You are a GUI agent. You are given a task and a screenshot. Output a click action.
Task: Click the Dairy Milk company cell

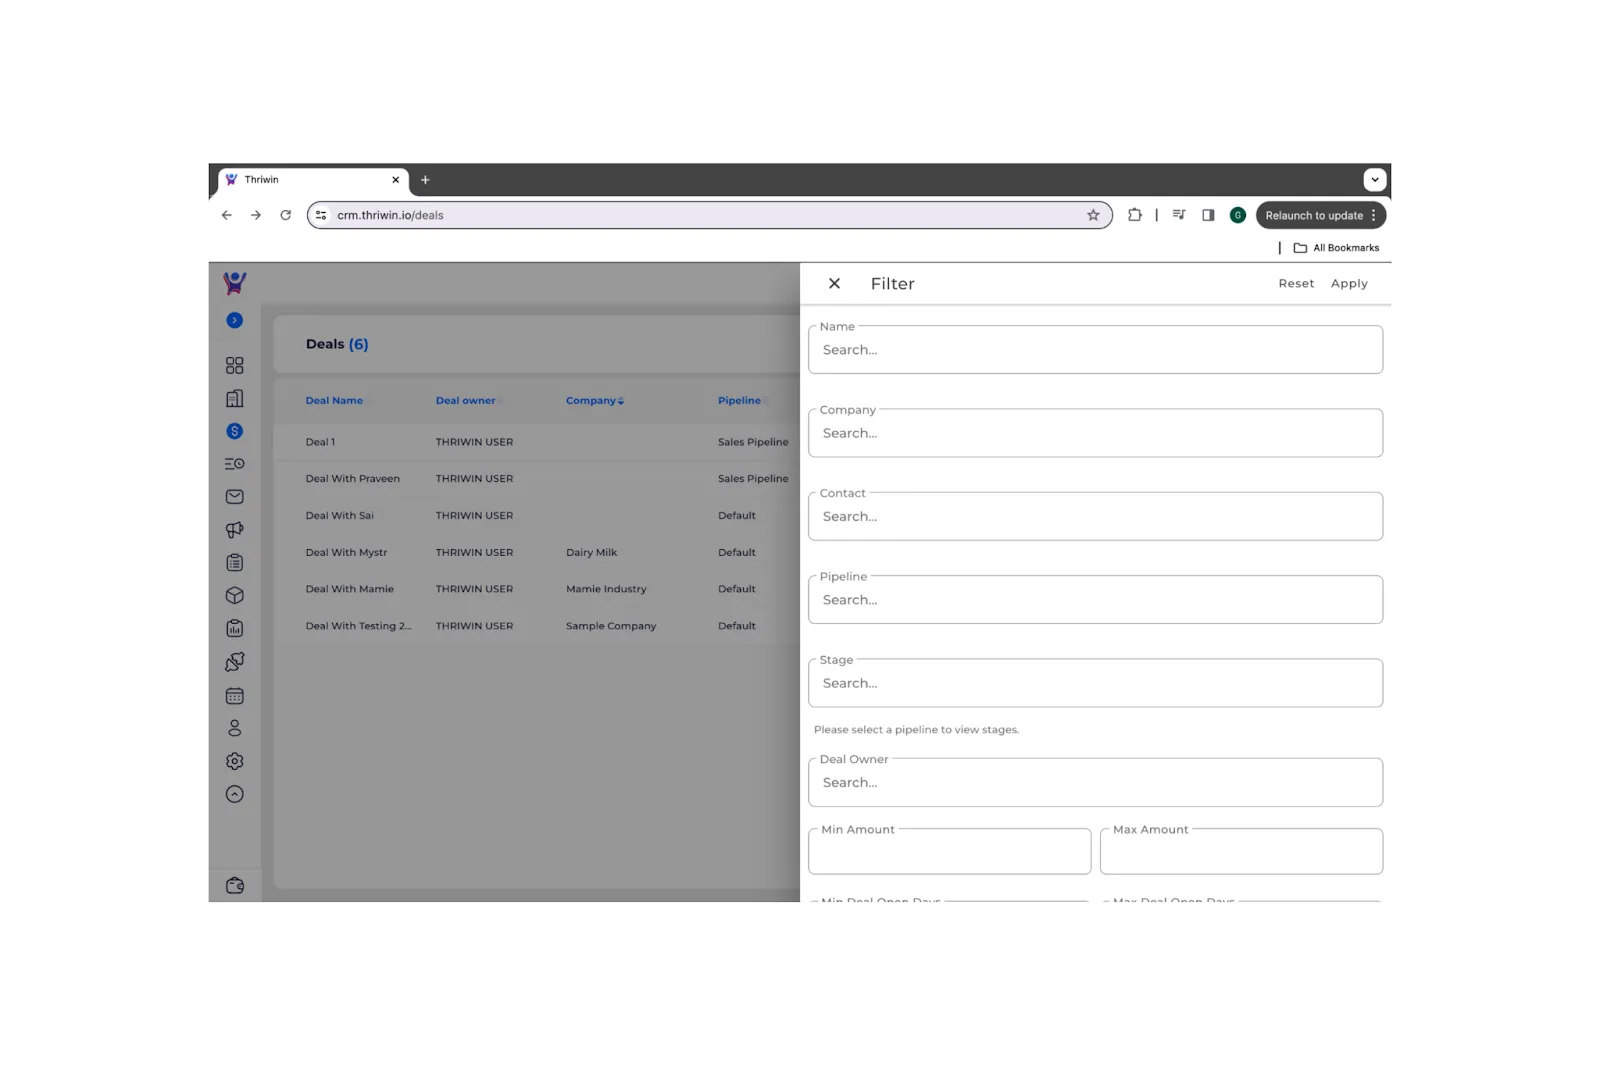592,553
